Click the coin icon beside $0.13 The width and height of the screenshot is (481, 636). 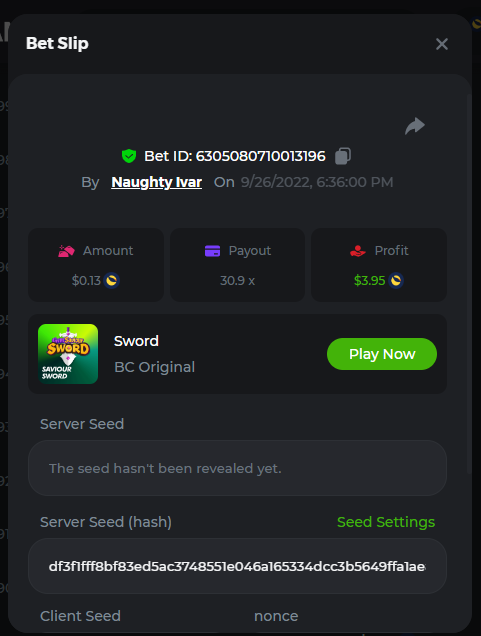(112, 280)
